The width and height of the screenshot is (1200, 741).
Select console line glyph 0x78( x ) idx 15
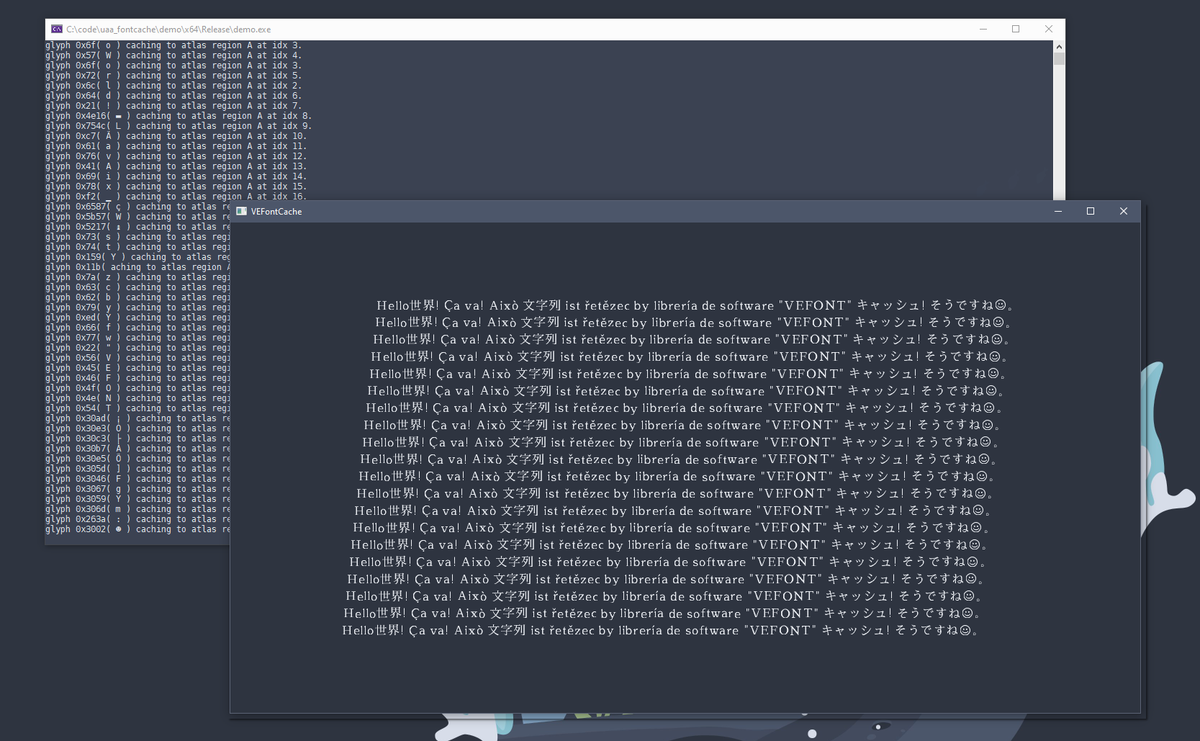175,186
